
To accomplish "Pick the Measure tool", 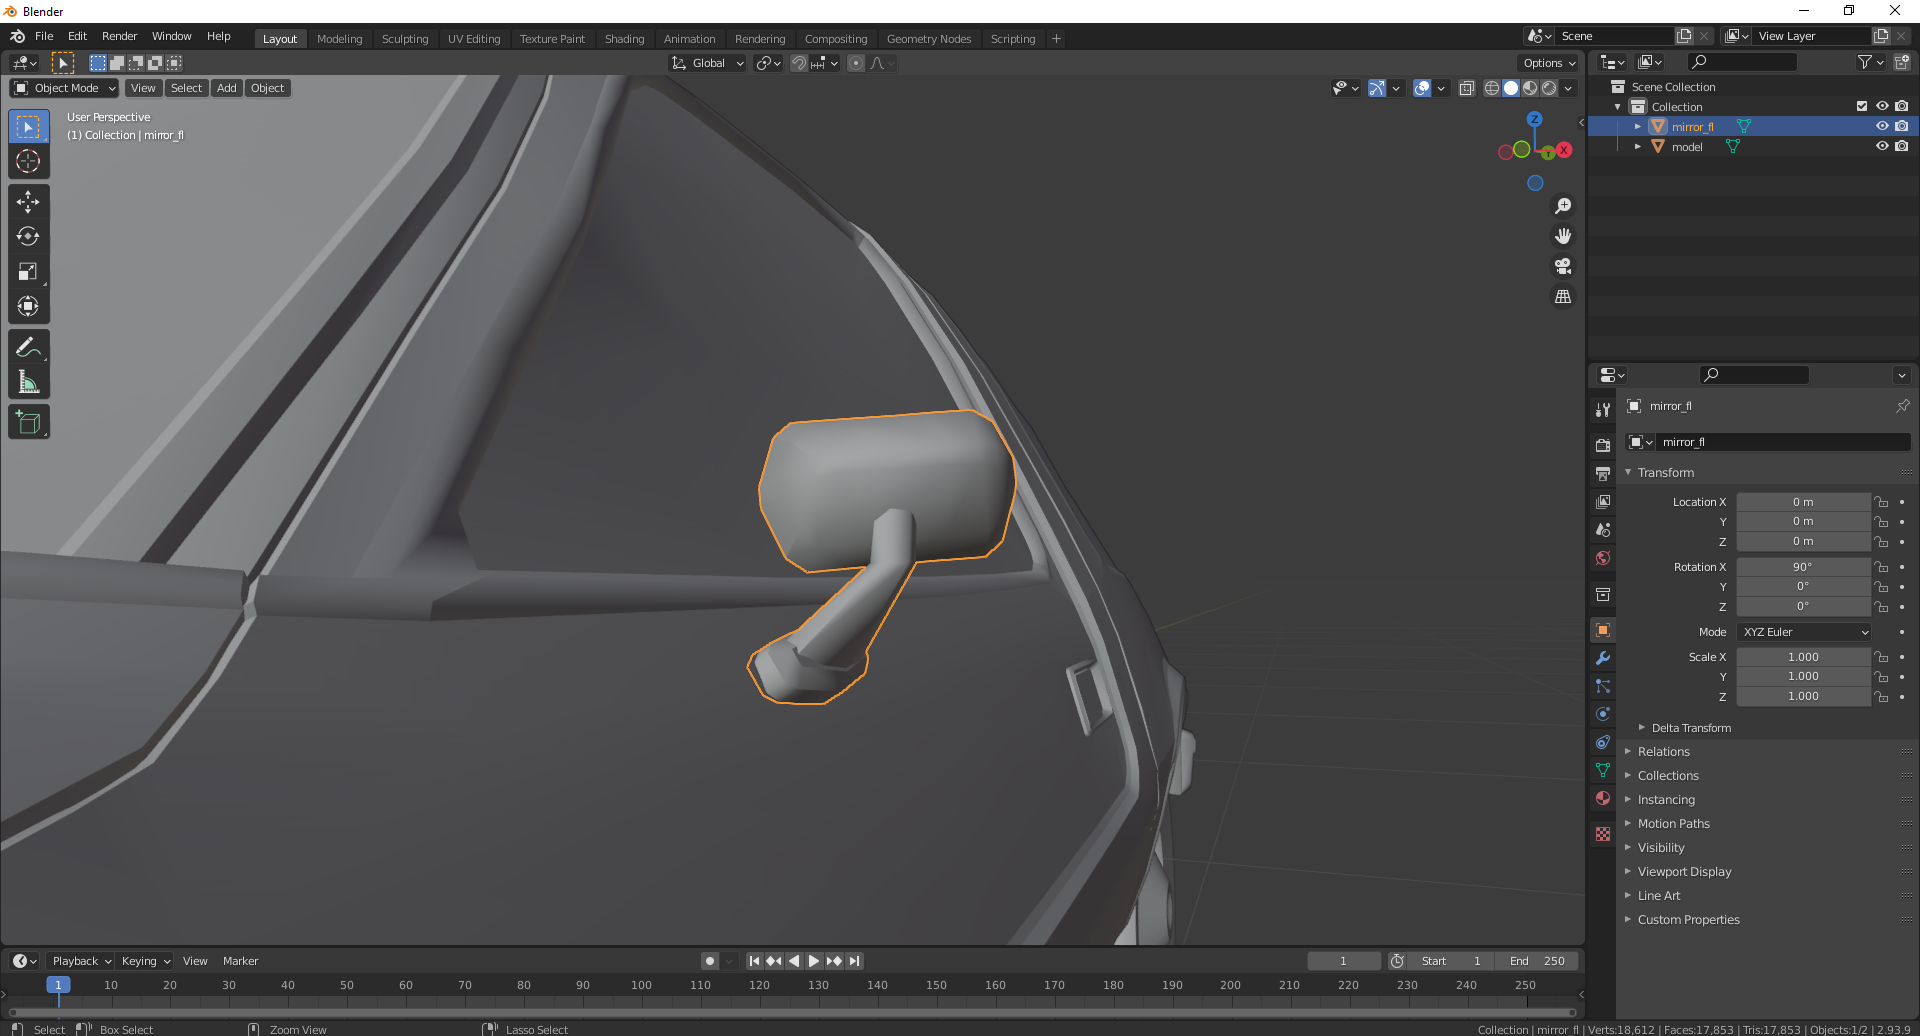I will pos(28,383).
